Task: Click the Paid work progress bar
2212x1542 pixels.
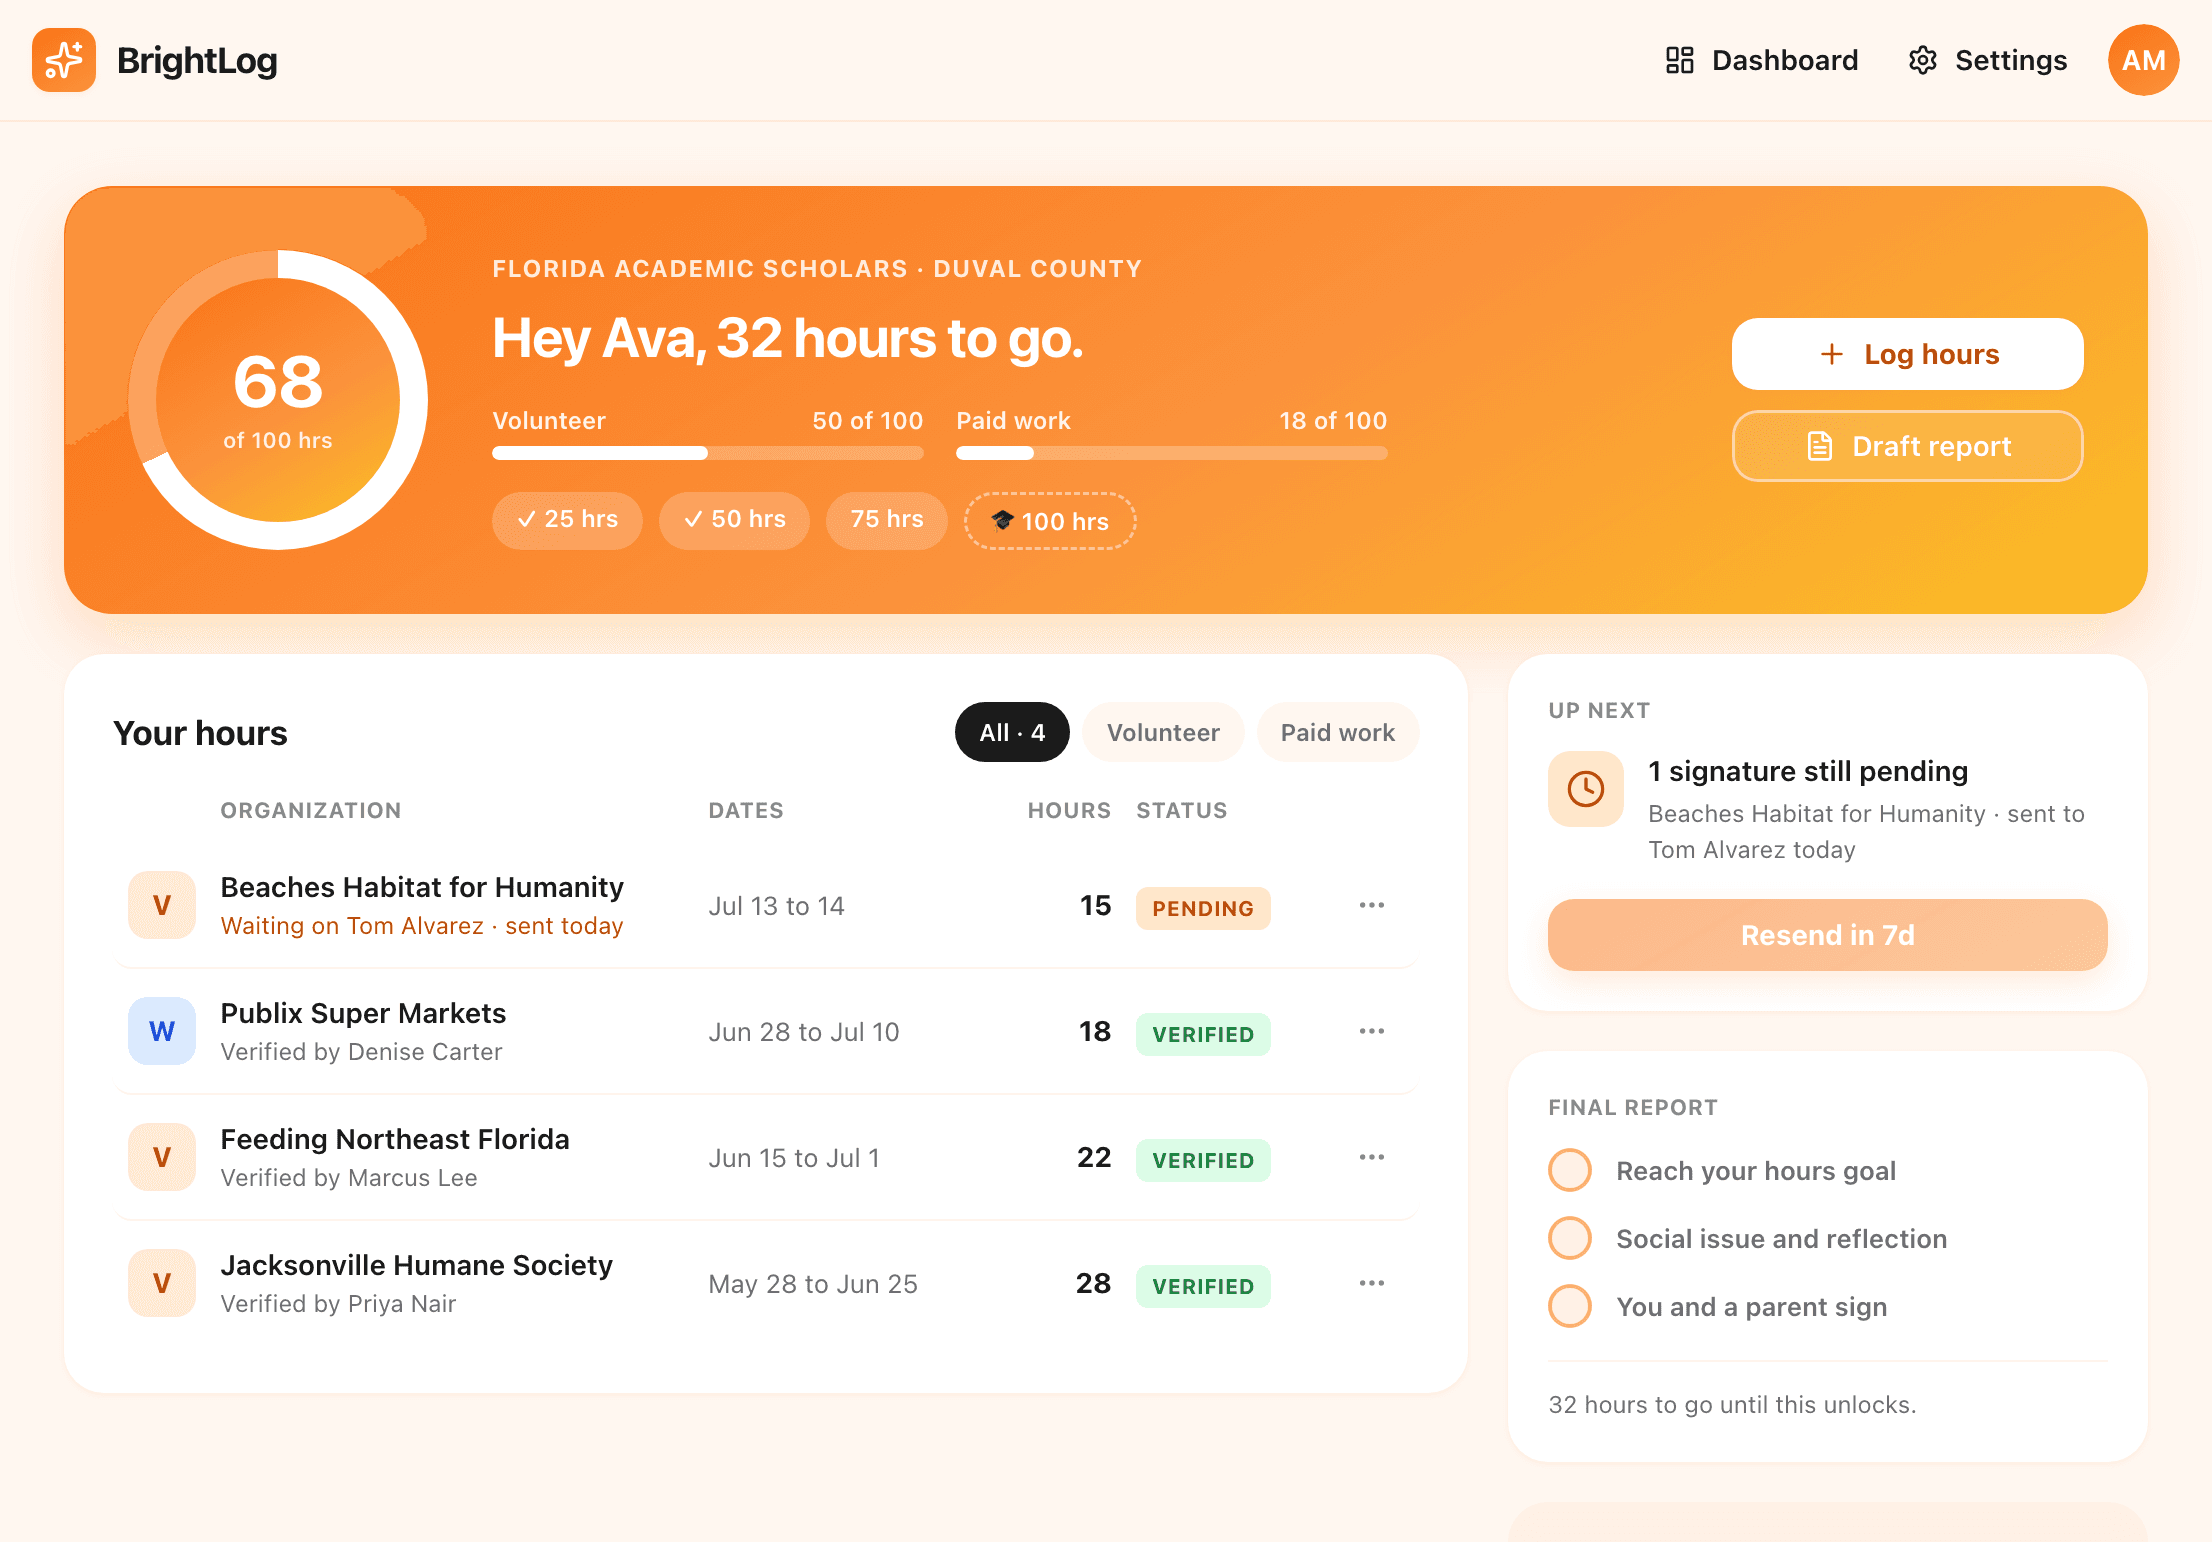Action: pos(1172,453)
